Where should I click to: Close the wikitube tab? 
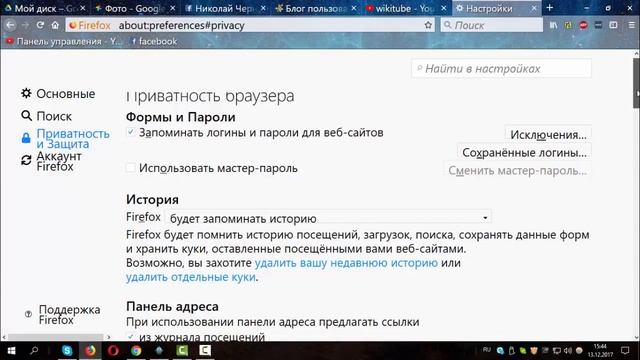444,8
